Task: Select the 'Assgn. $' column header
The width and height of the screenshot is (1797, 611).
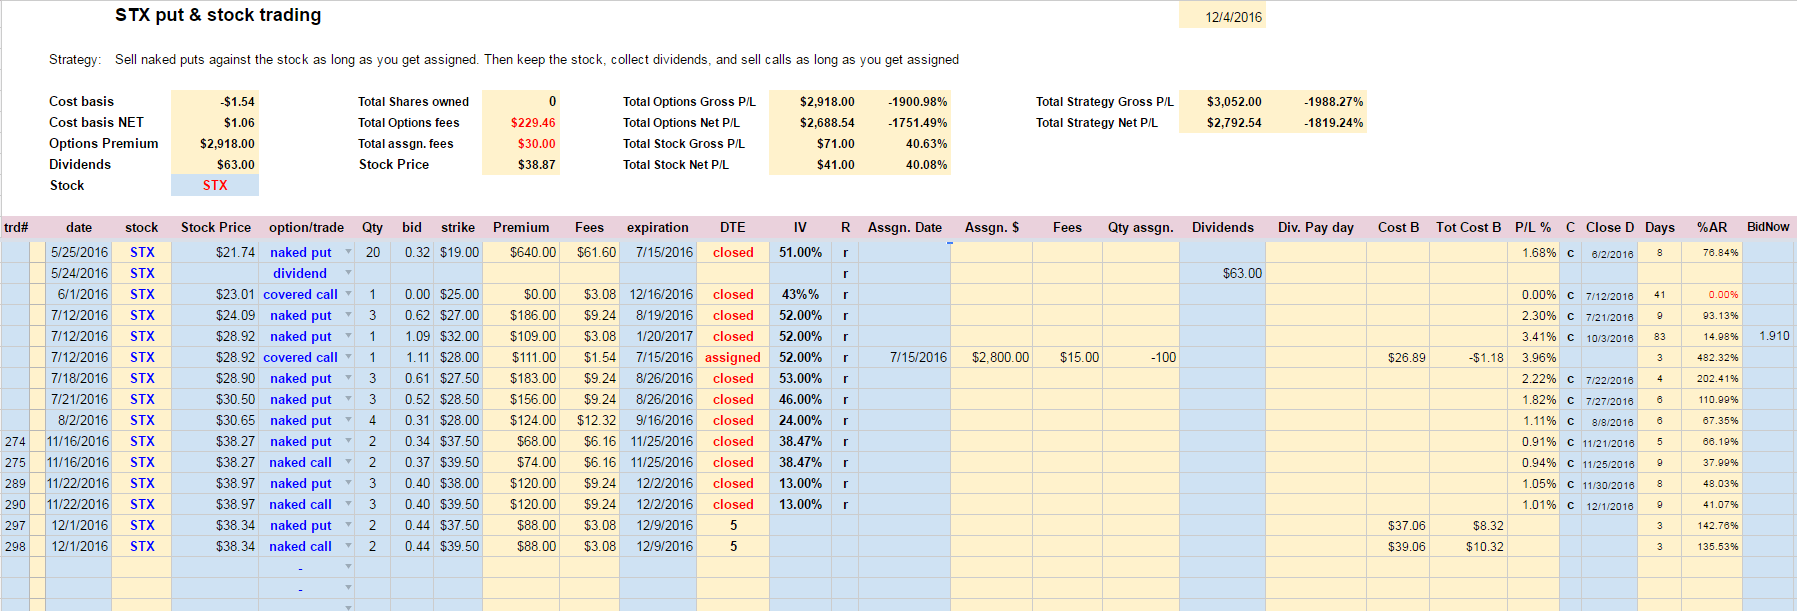Action: [992, 227]
